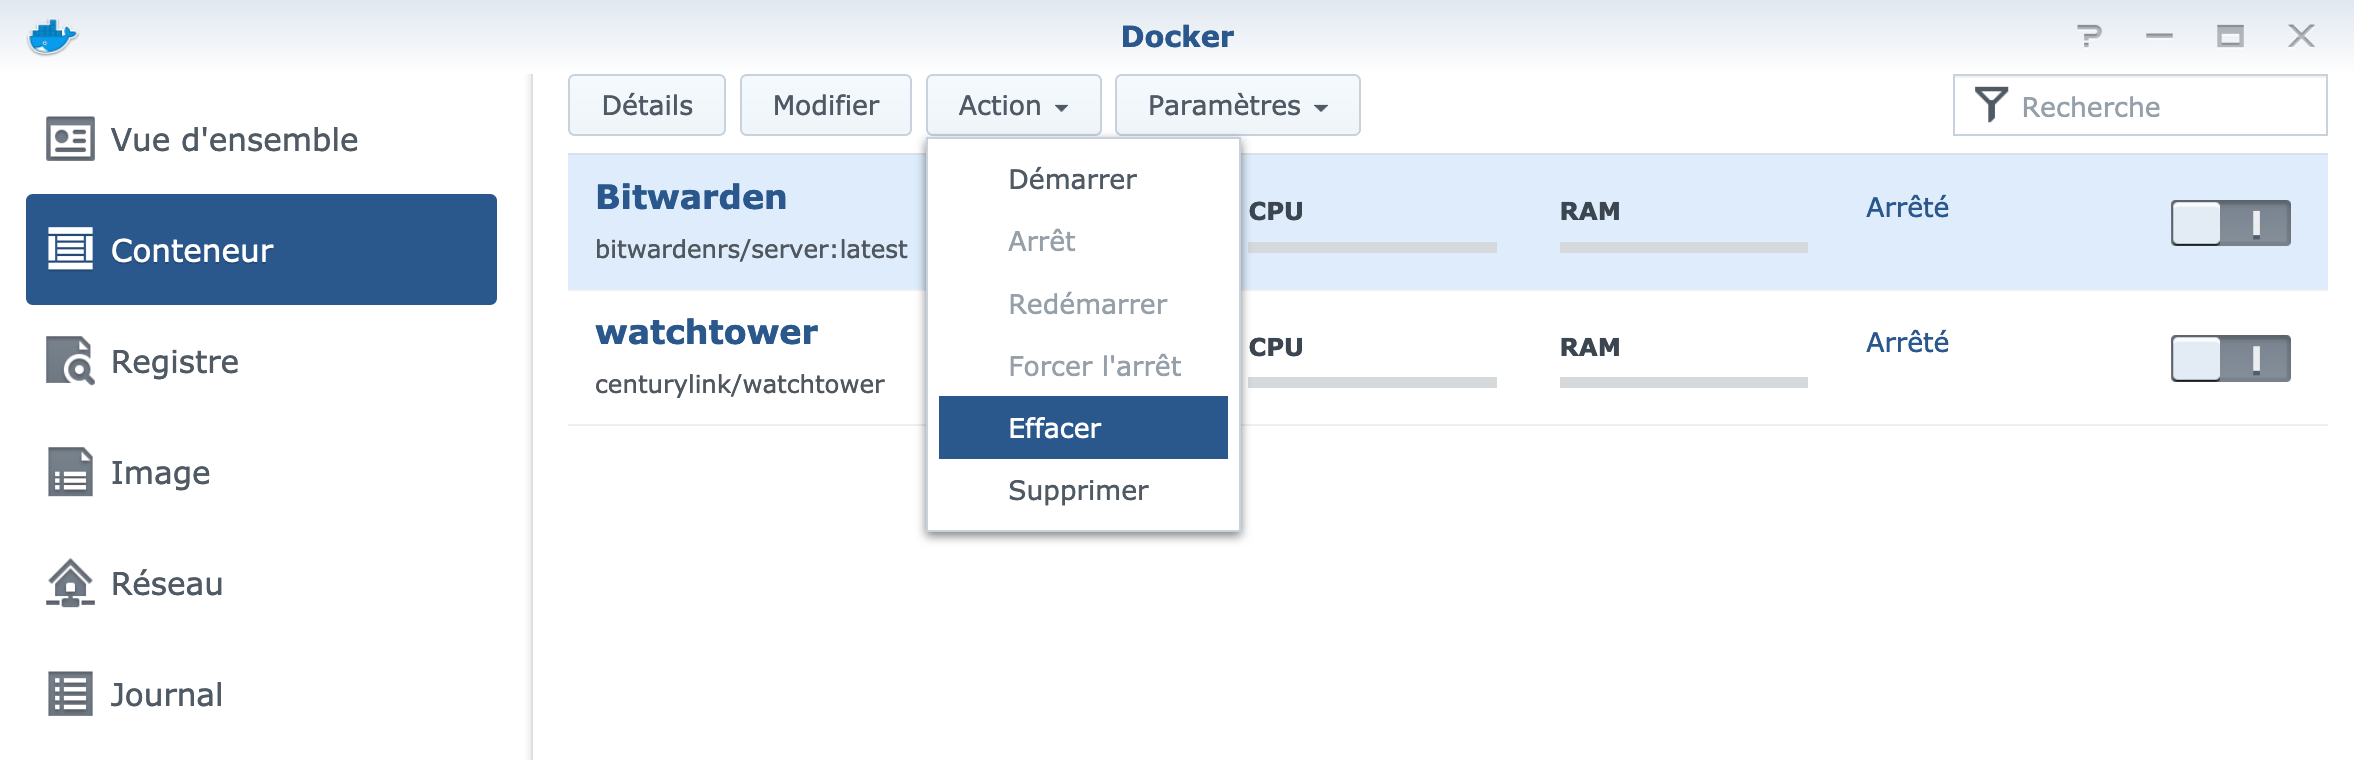The image size is (2354, 760).
Task: Show the Journal log icon
Action: (x=70, y=694)
